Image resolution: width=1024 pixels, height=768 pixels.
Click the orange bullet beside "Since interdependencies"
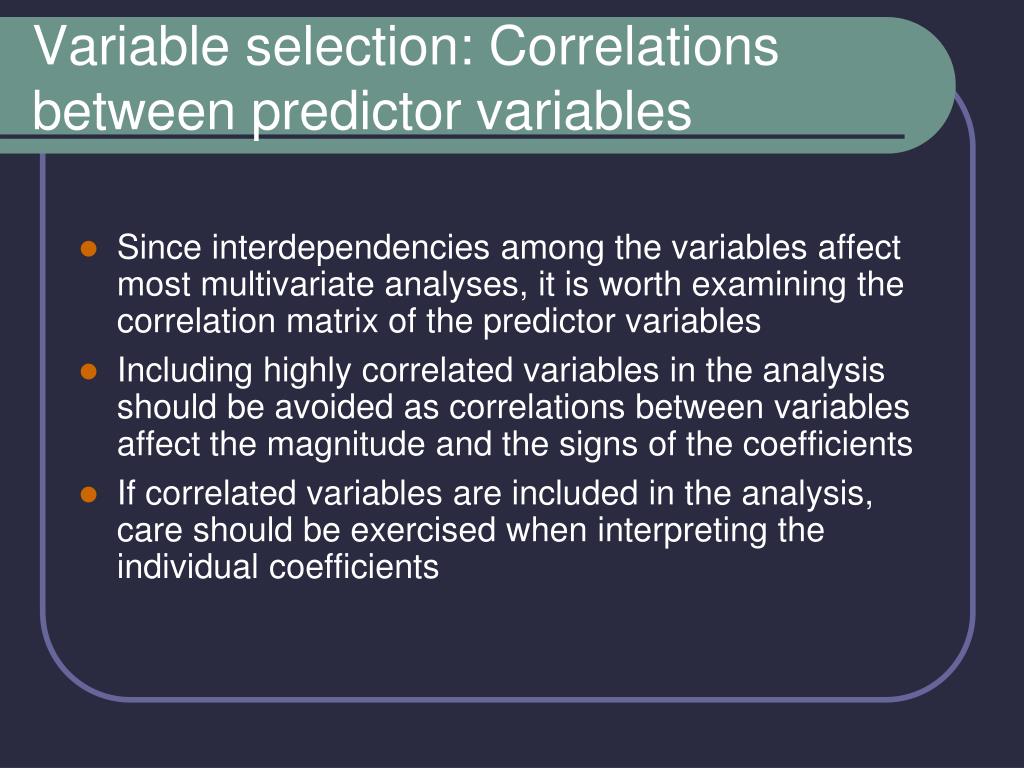point(88,249)
